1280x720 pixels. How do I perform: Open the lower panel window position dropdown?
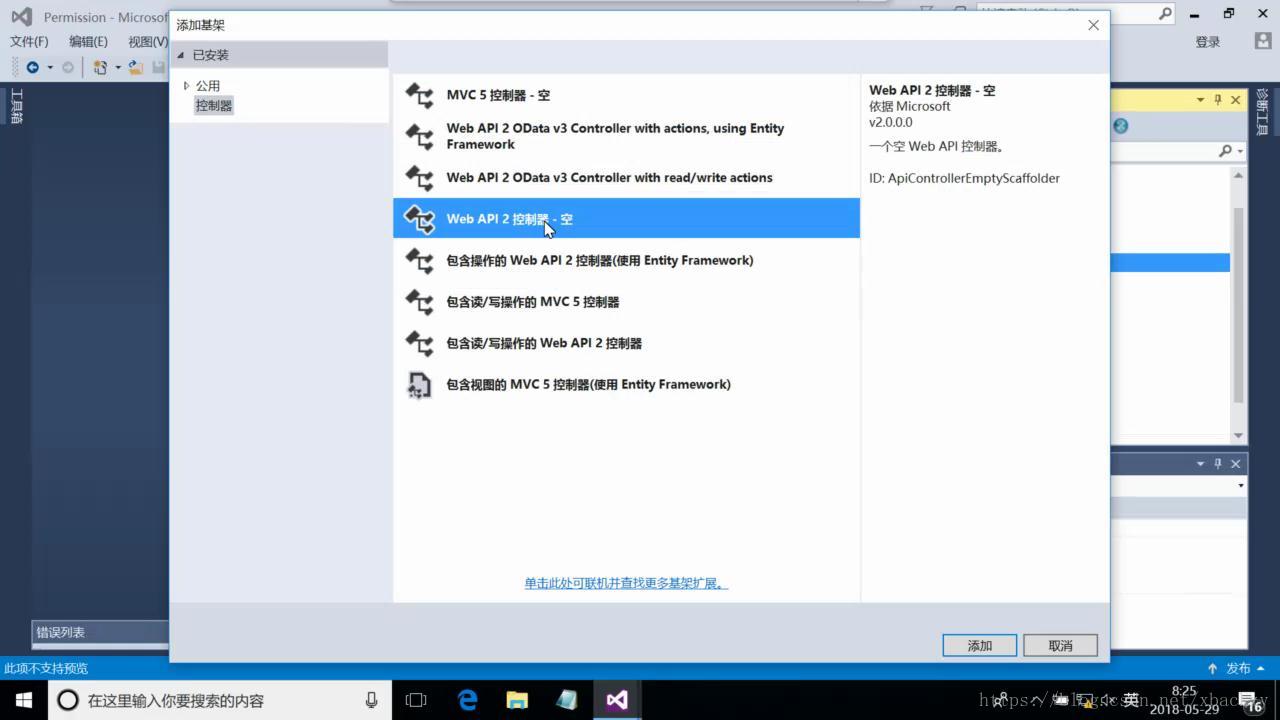pos(1200,464)
